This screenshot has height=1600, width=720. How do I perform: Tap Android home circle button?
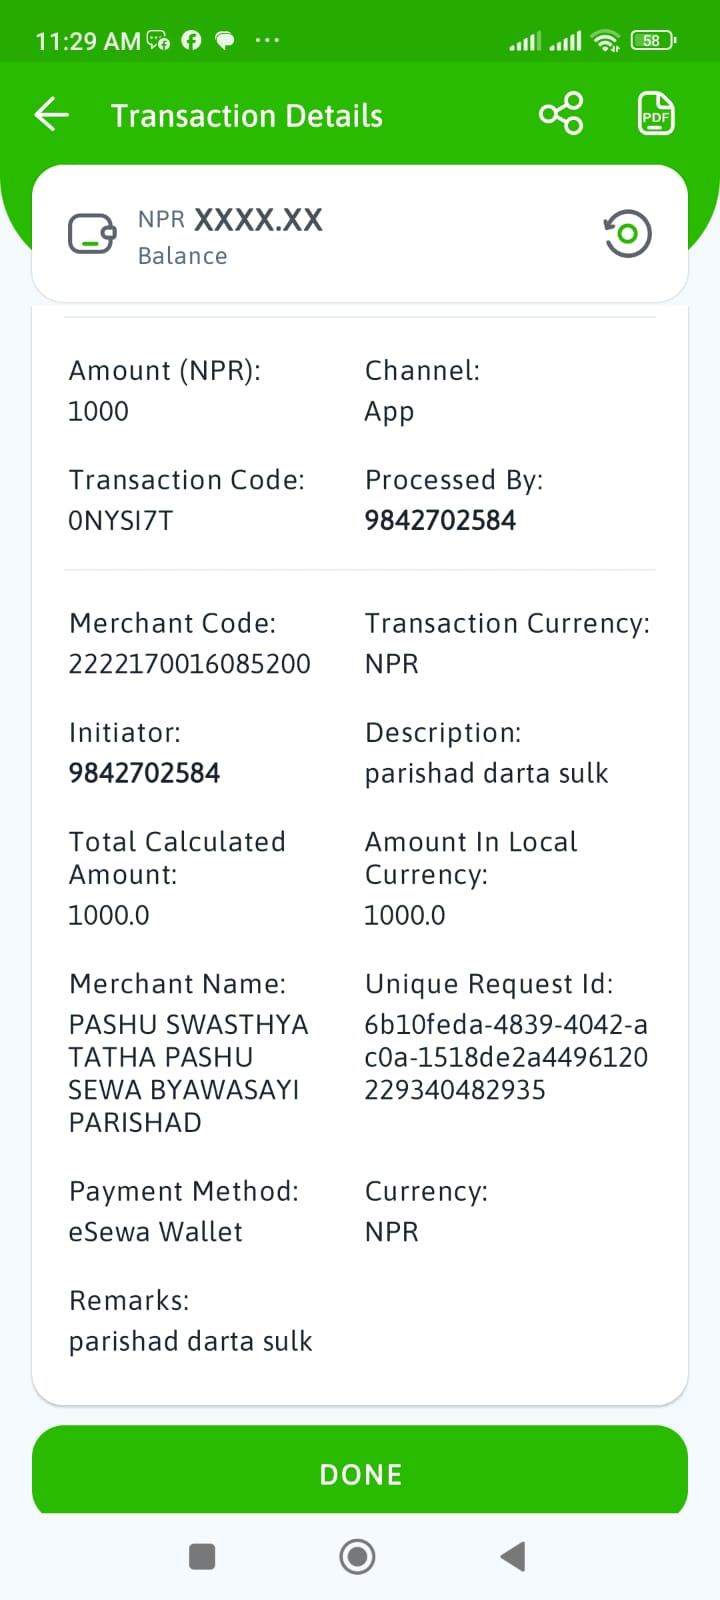pos(357,1556)
